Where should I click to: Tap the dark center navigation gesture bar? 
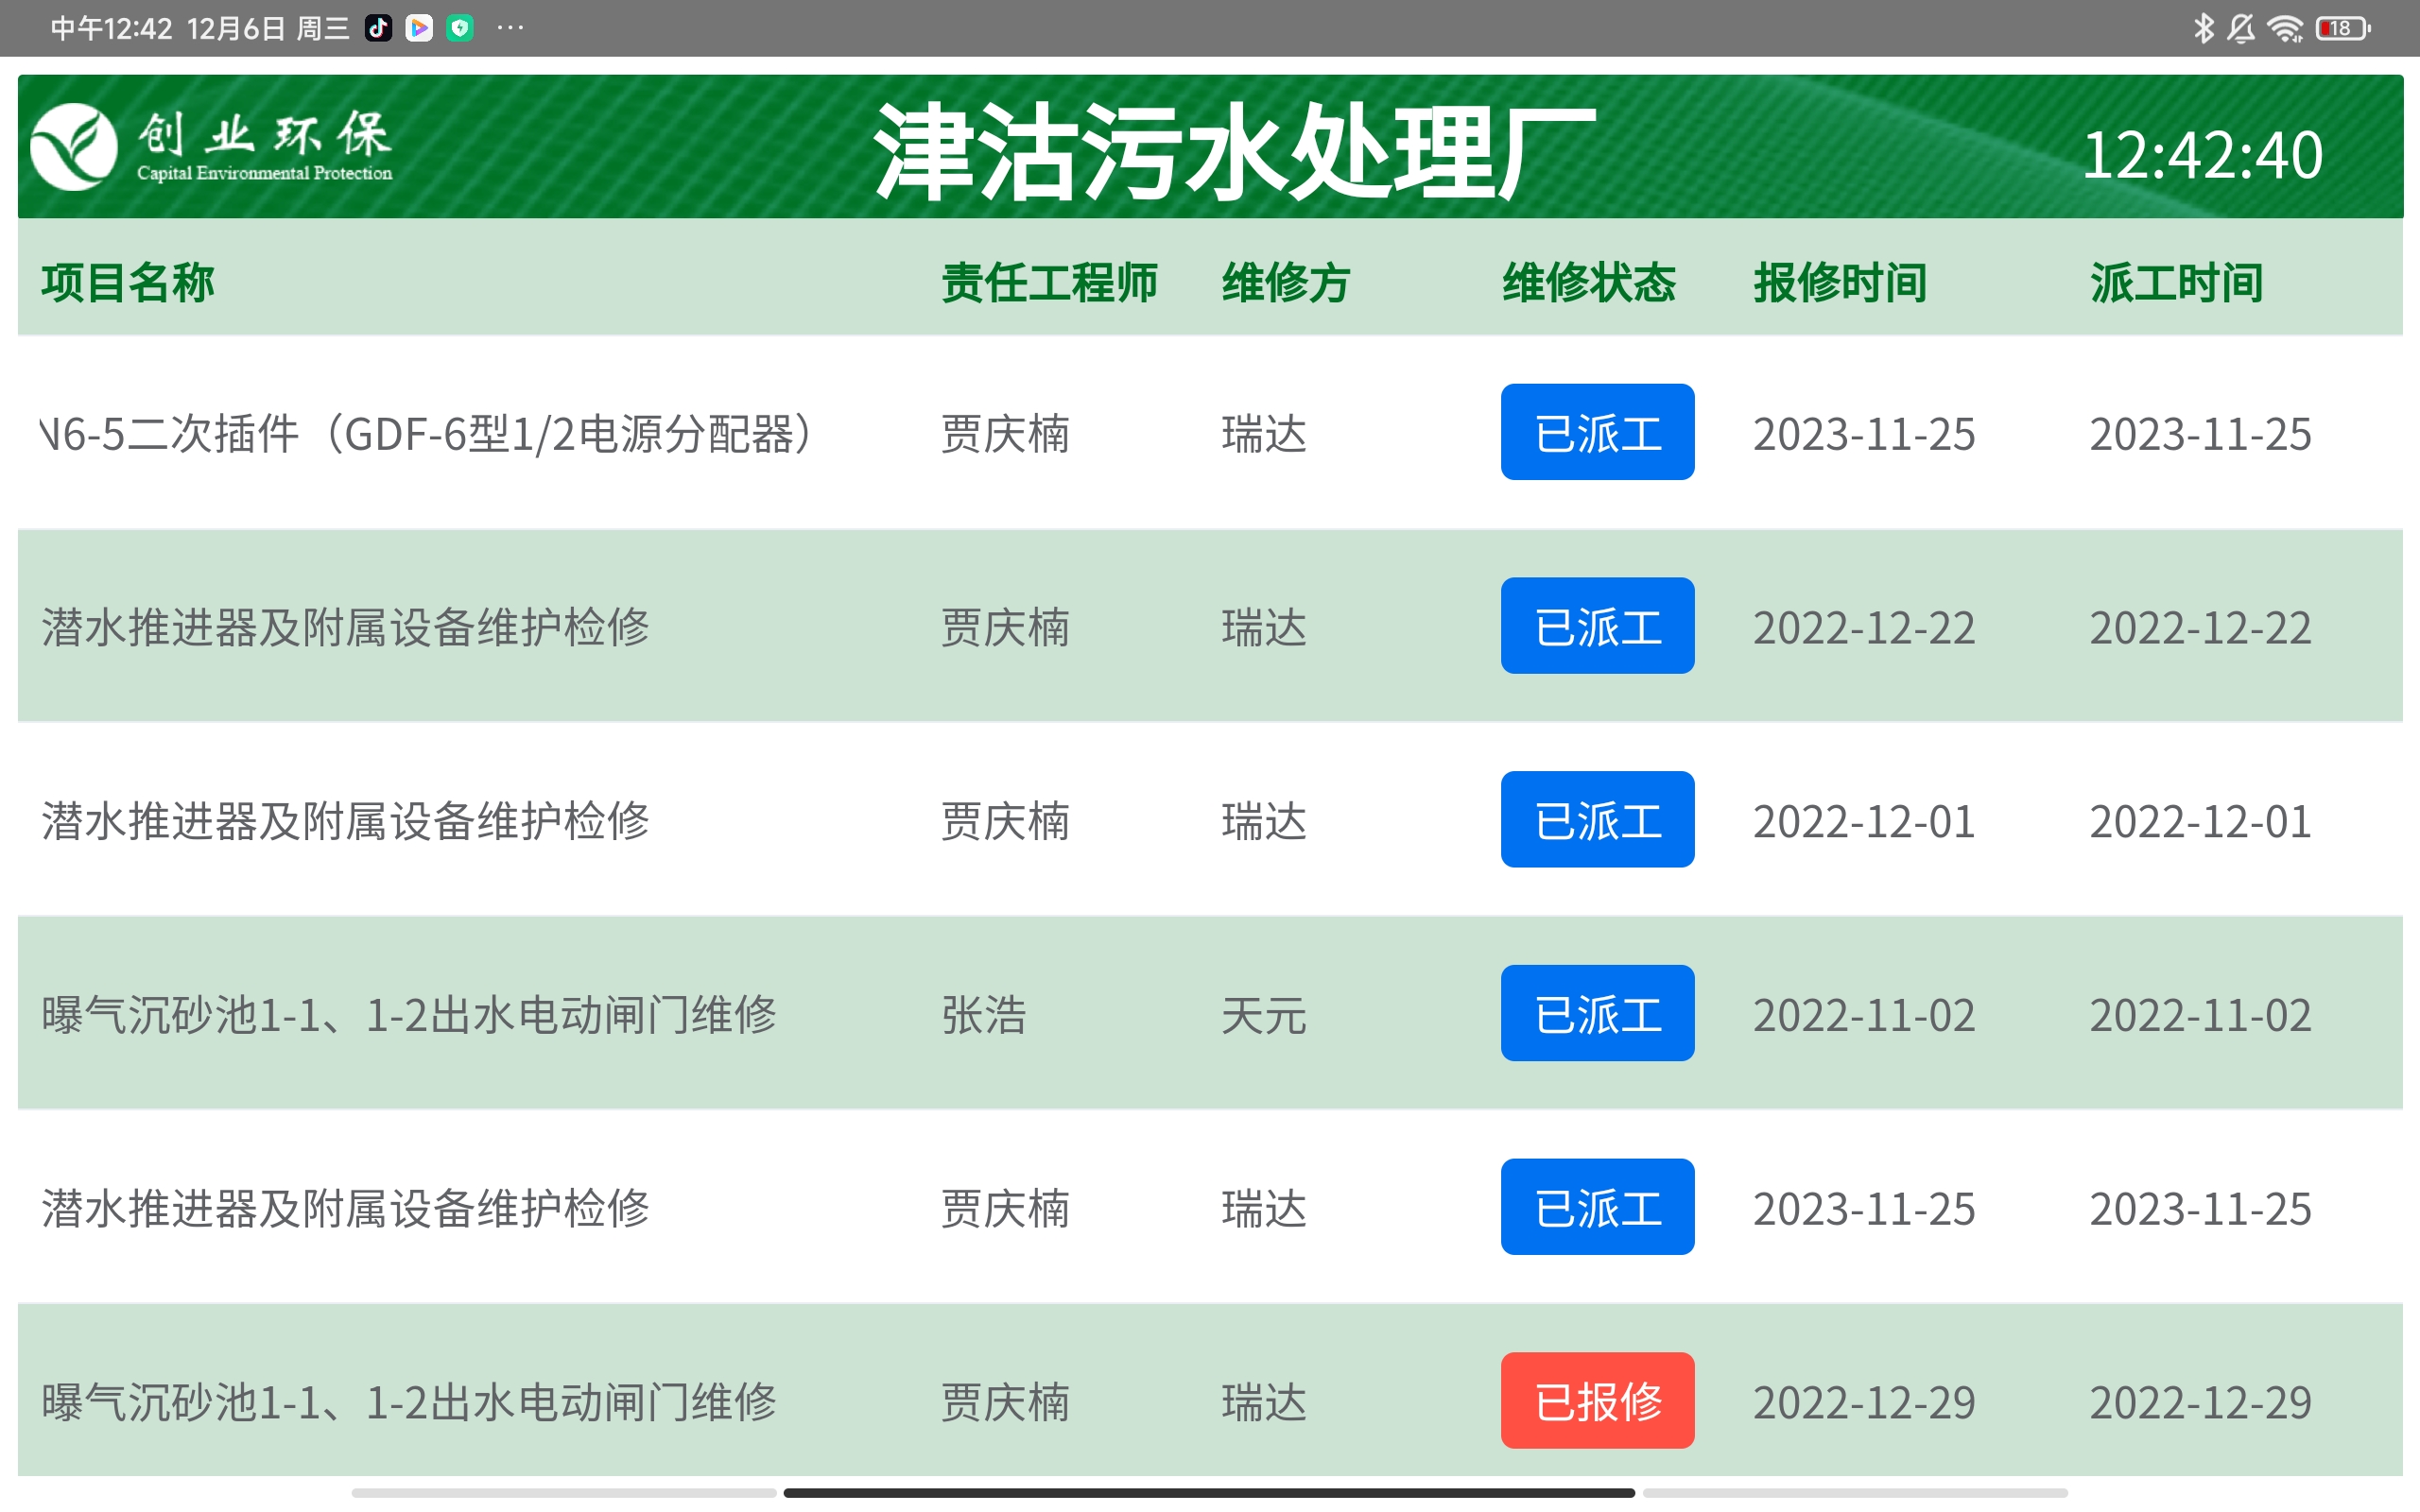1208,1492
